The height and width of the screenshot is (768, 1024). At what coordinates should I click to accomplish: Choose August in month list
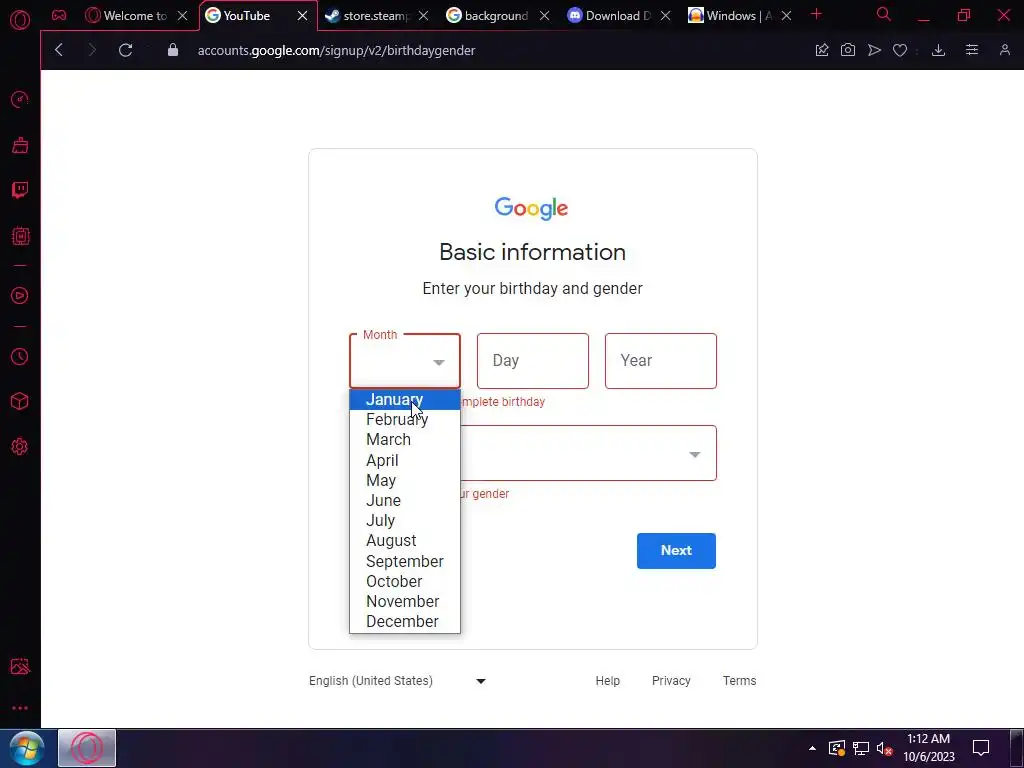coord(405,541)
